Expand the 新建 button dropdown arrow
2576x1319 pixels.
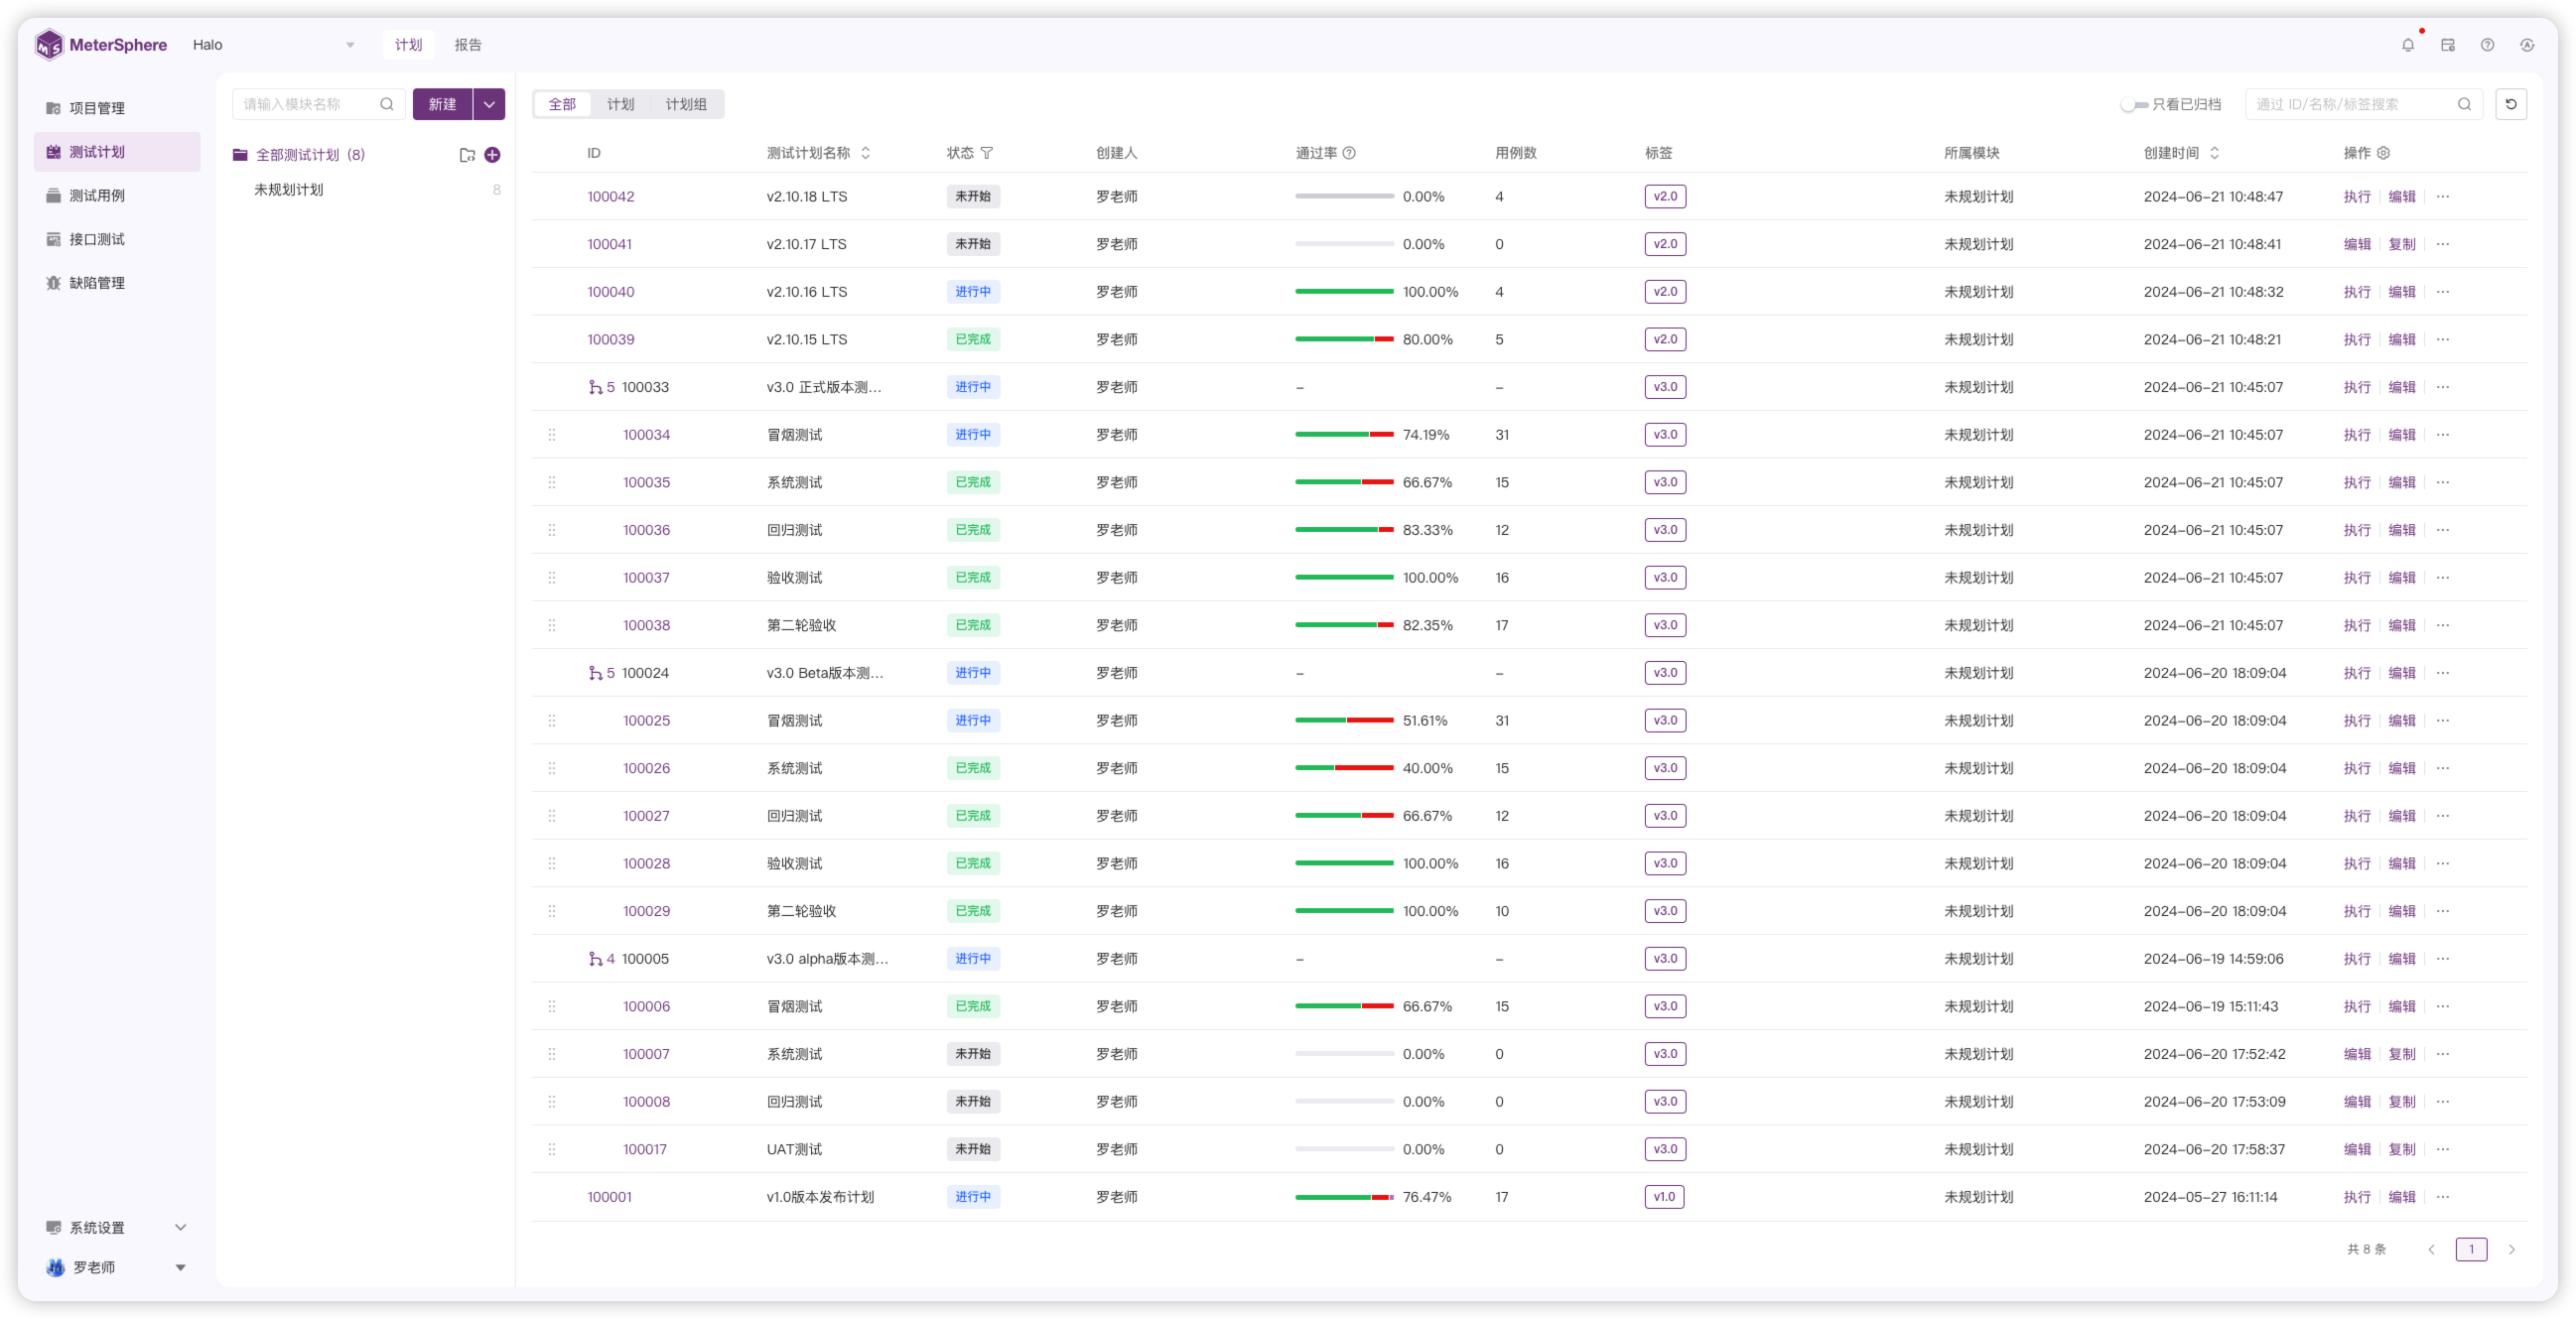coord(489,104)
